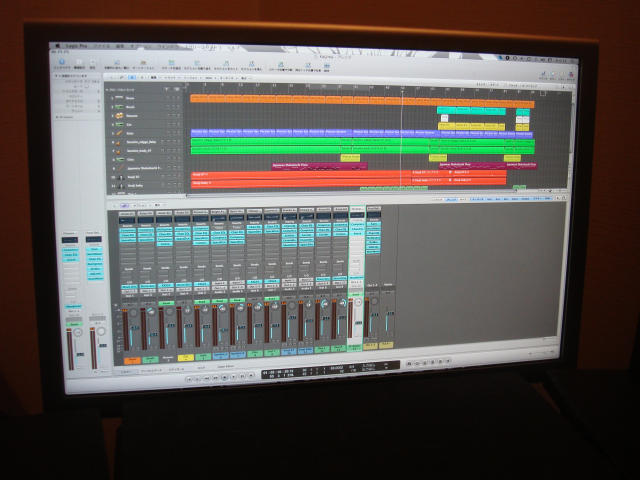Switch to the Piano Roll tab at the bottom

(x=177, y=369)
